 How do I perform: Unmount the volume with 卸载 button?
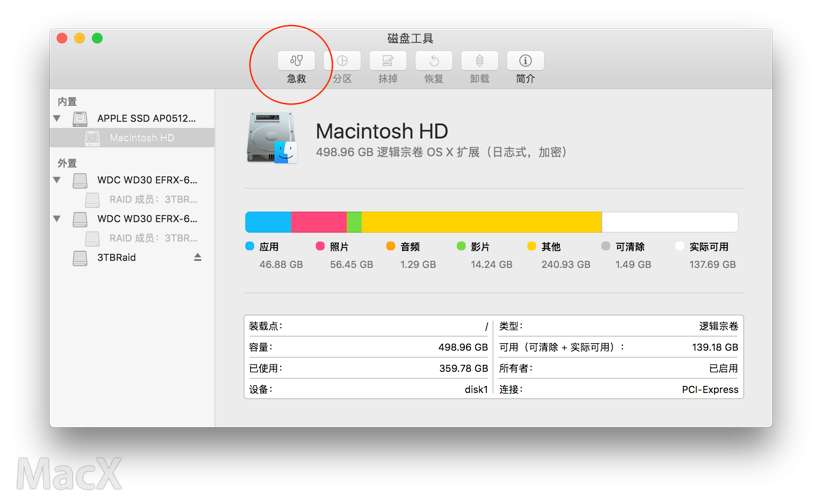[479, 61]
